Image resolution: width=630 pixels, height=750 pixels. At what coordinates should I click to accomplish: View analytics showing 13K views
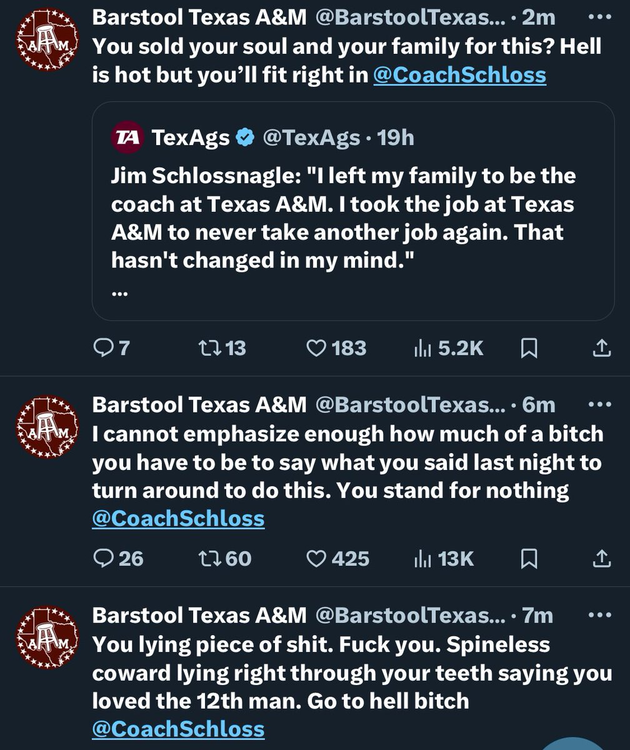pos(423,558)
